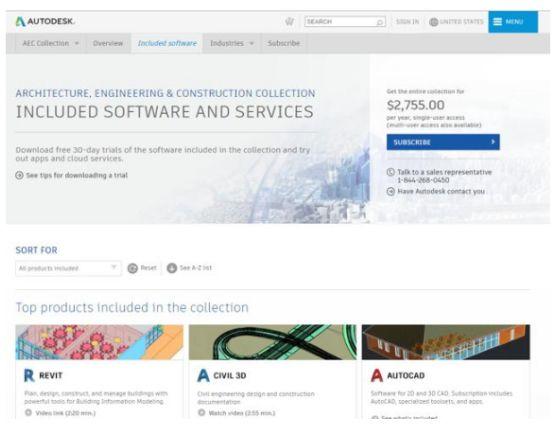Viewport: 560px width, 436px height.
Task: Click the globe region icon
Action: (434, 22)
